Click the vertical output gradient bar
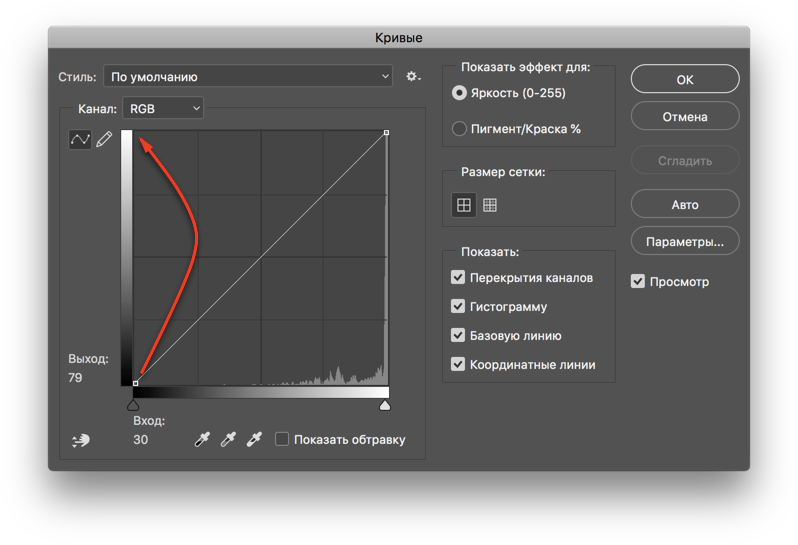Screen dimensions: 798x545 point(126,257)
